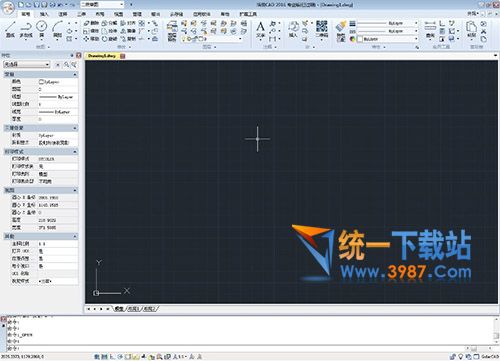Image resolution: width=500 pixels, height=361 pixels.
Task: Switch to the Model layout tab
Action: 119,309
